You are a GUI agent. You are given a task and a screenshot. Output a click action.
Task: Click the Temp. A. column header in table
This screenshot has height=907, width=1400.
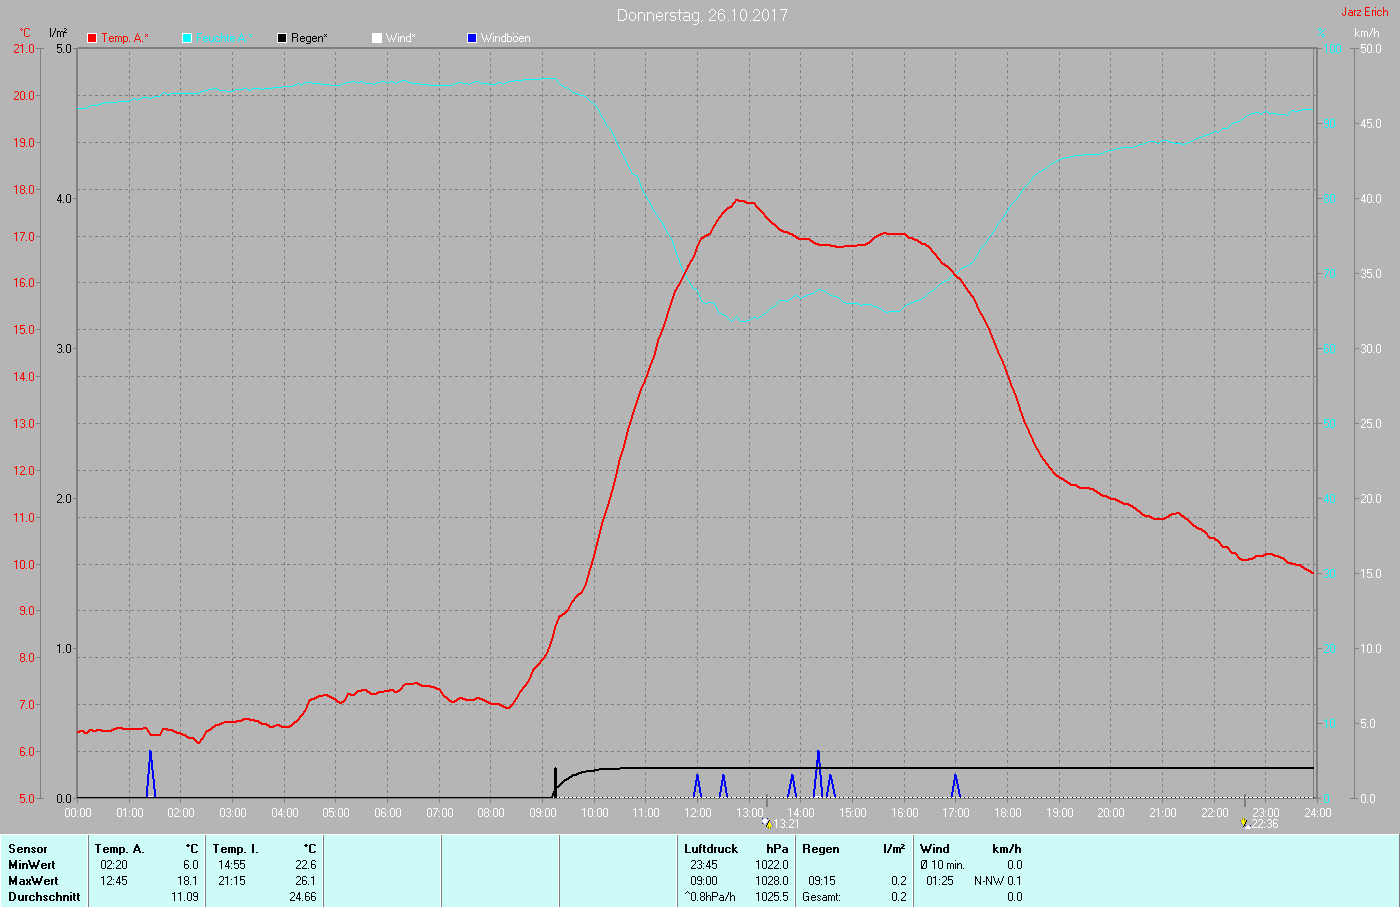point(119,849)
